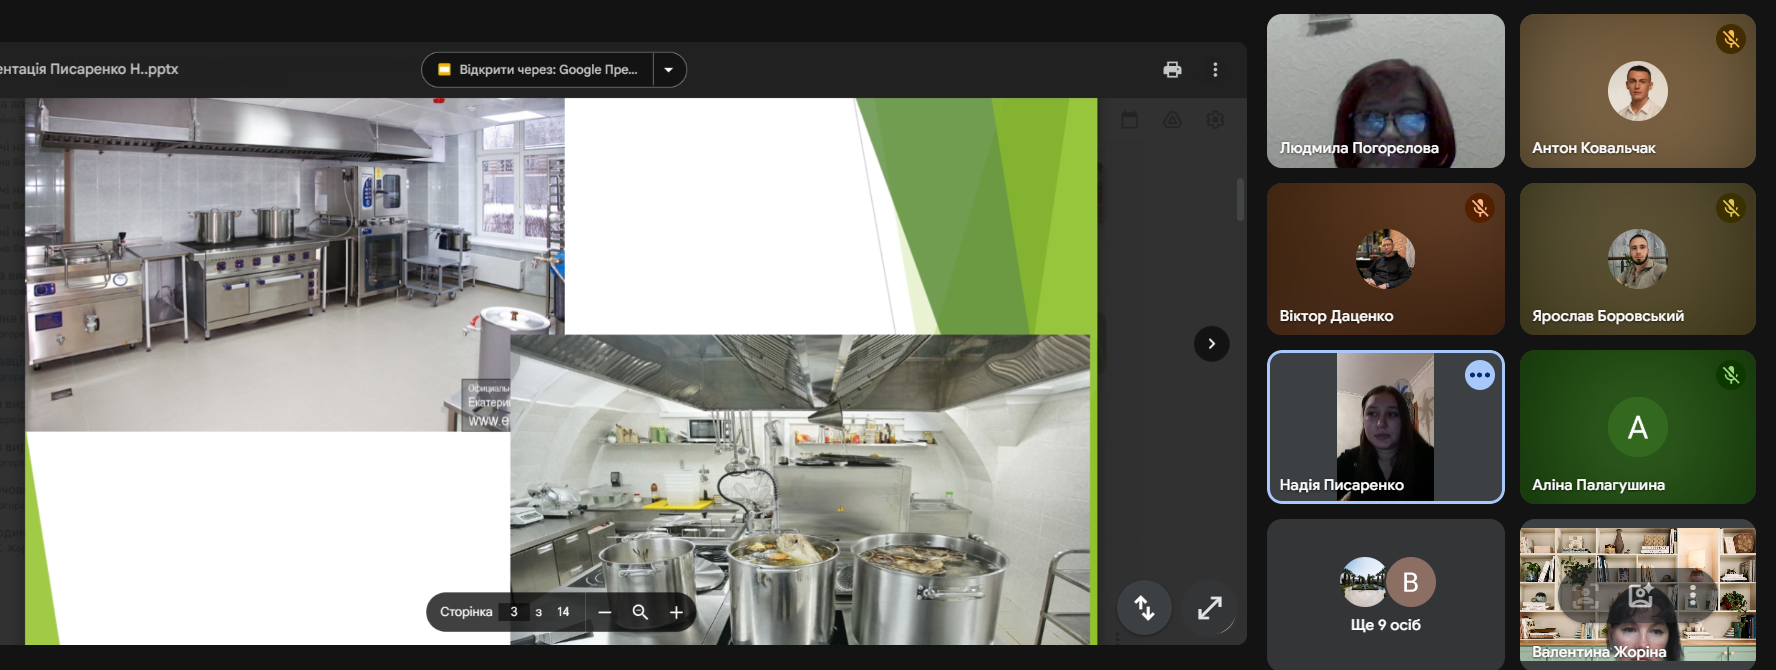Zoom out using the minus button

(x=604, y=612)
